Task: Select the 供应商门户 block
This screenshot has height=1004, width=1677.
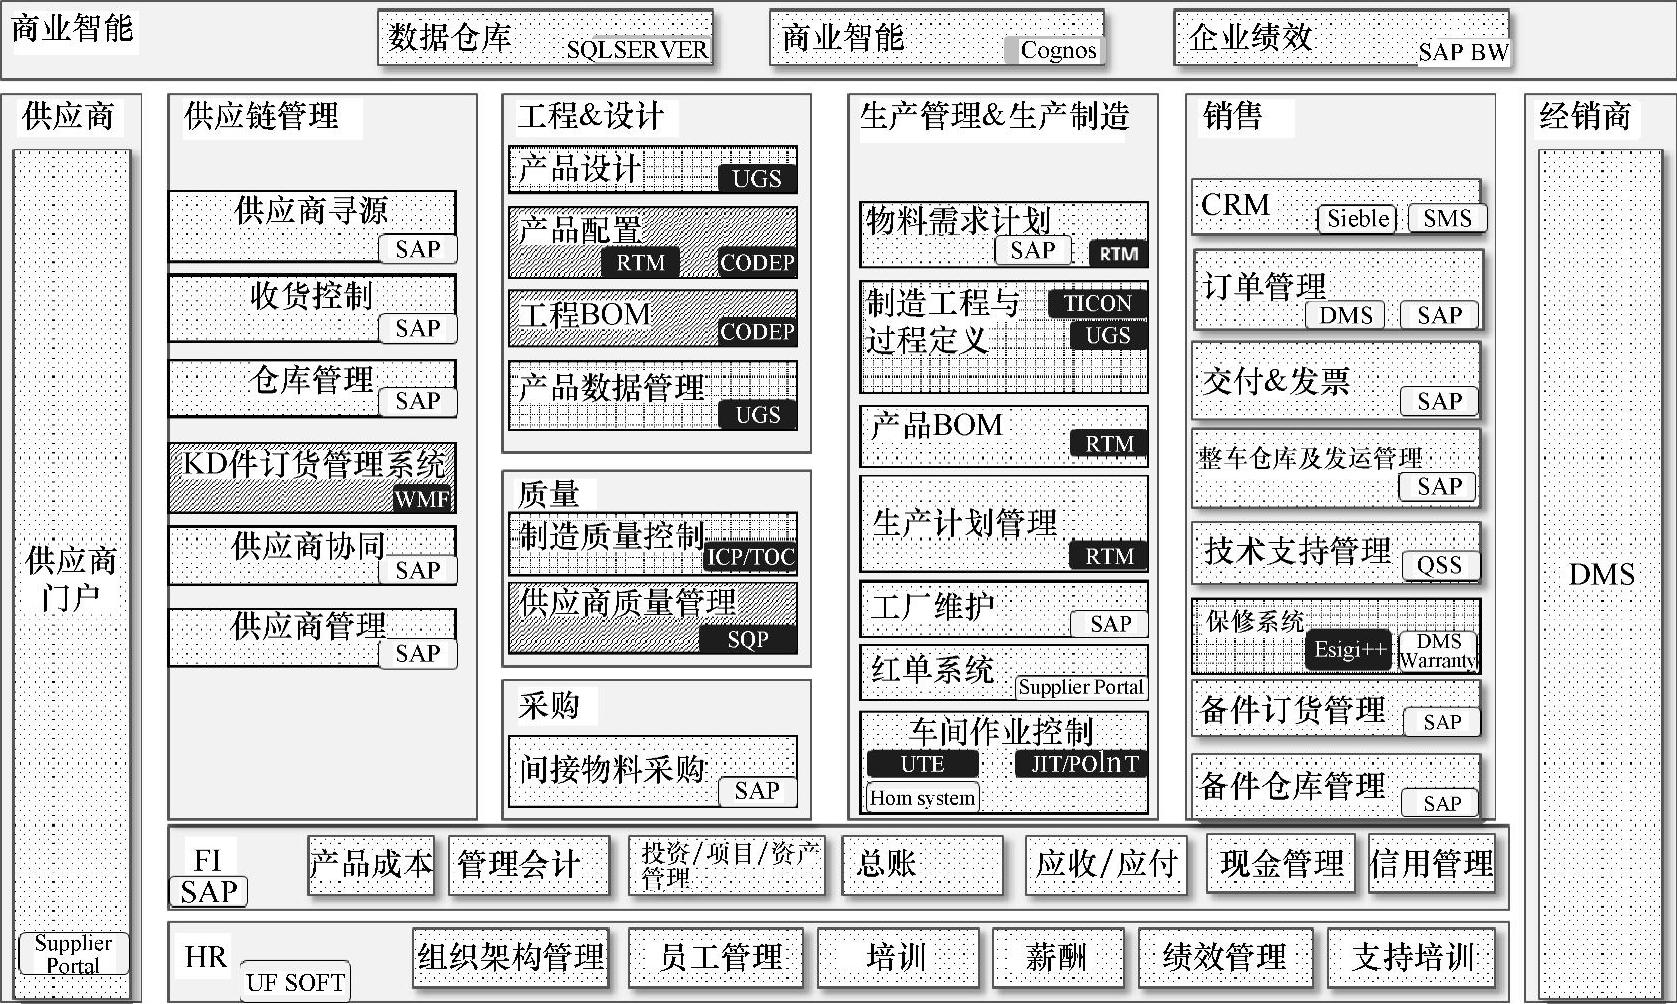Action: [72, 574]
